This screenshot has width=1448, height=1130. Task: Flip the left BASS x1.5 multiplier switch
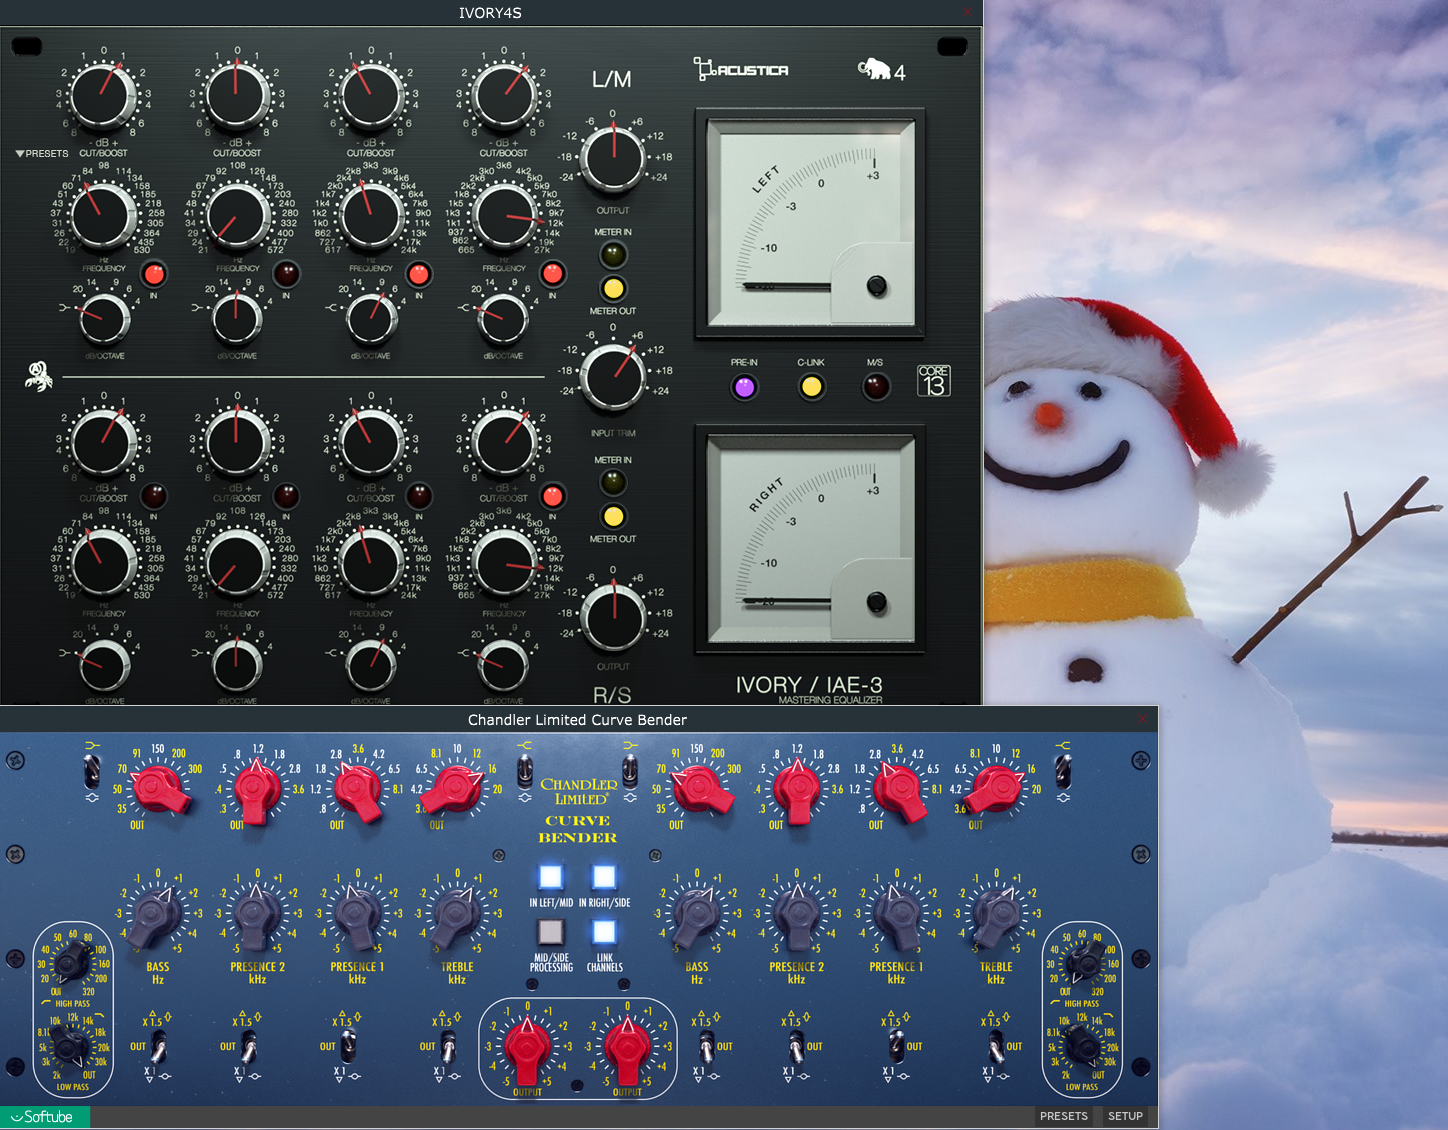coord(157,1047)
